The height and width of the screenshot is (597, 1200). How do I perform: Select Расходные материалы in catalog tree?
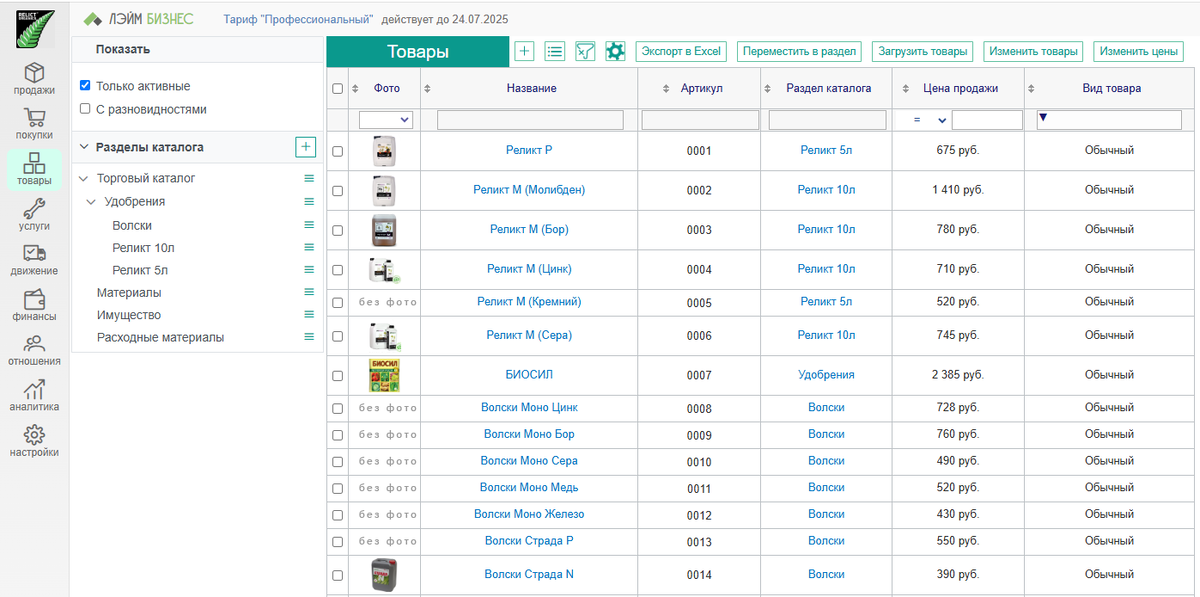[x=160, y=337]
